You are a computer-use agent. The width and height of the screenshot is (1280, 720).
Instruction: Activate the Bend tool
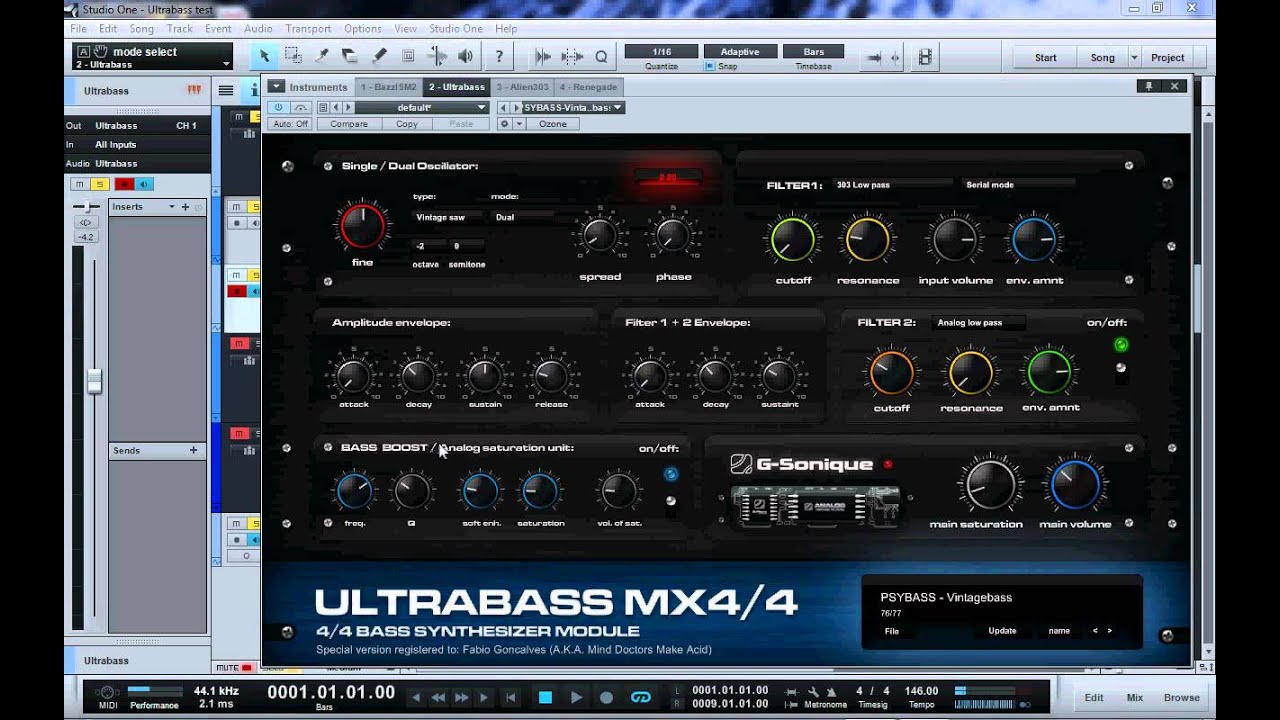[x=437, y=57]
